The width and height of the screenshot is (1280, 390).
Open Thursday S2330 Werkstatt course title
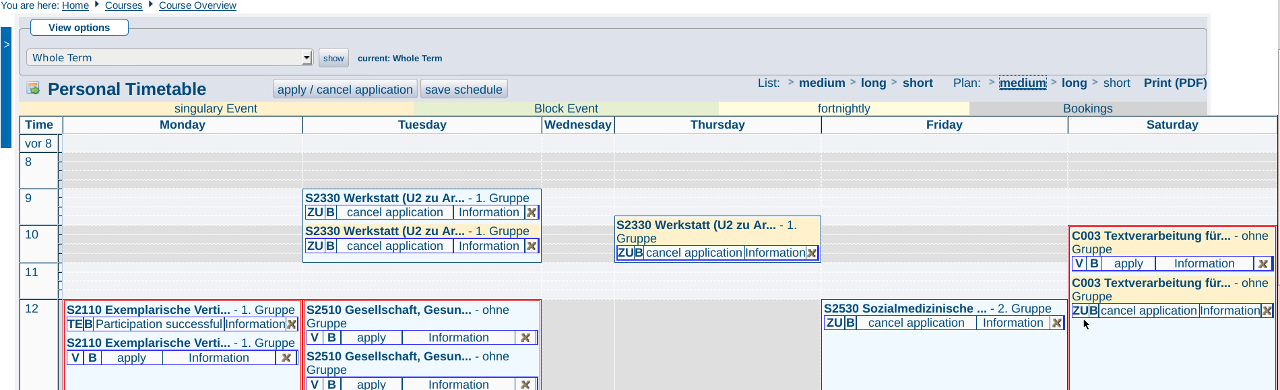coord(696,226)
